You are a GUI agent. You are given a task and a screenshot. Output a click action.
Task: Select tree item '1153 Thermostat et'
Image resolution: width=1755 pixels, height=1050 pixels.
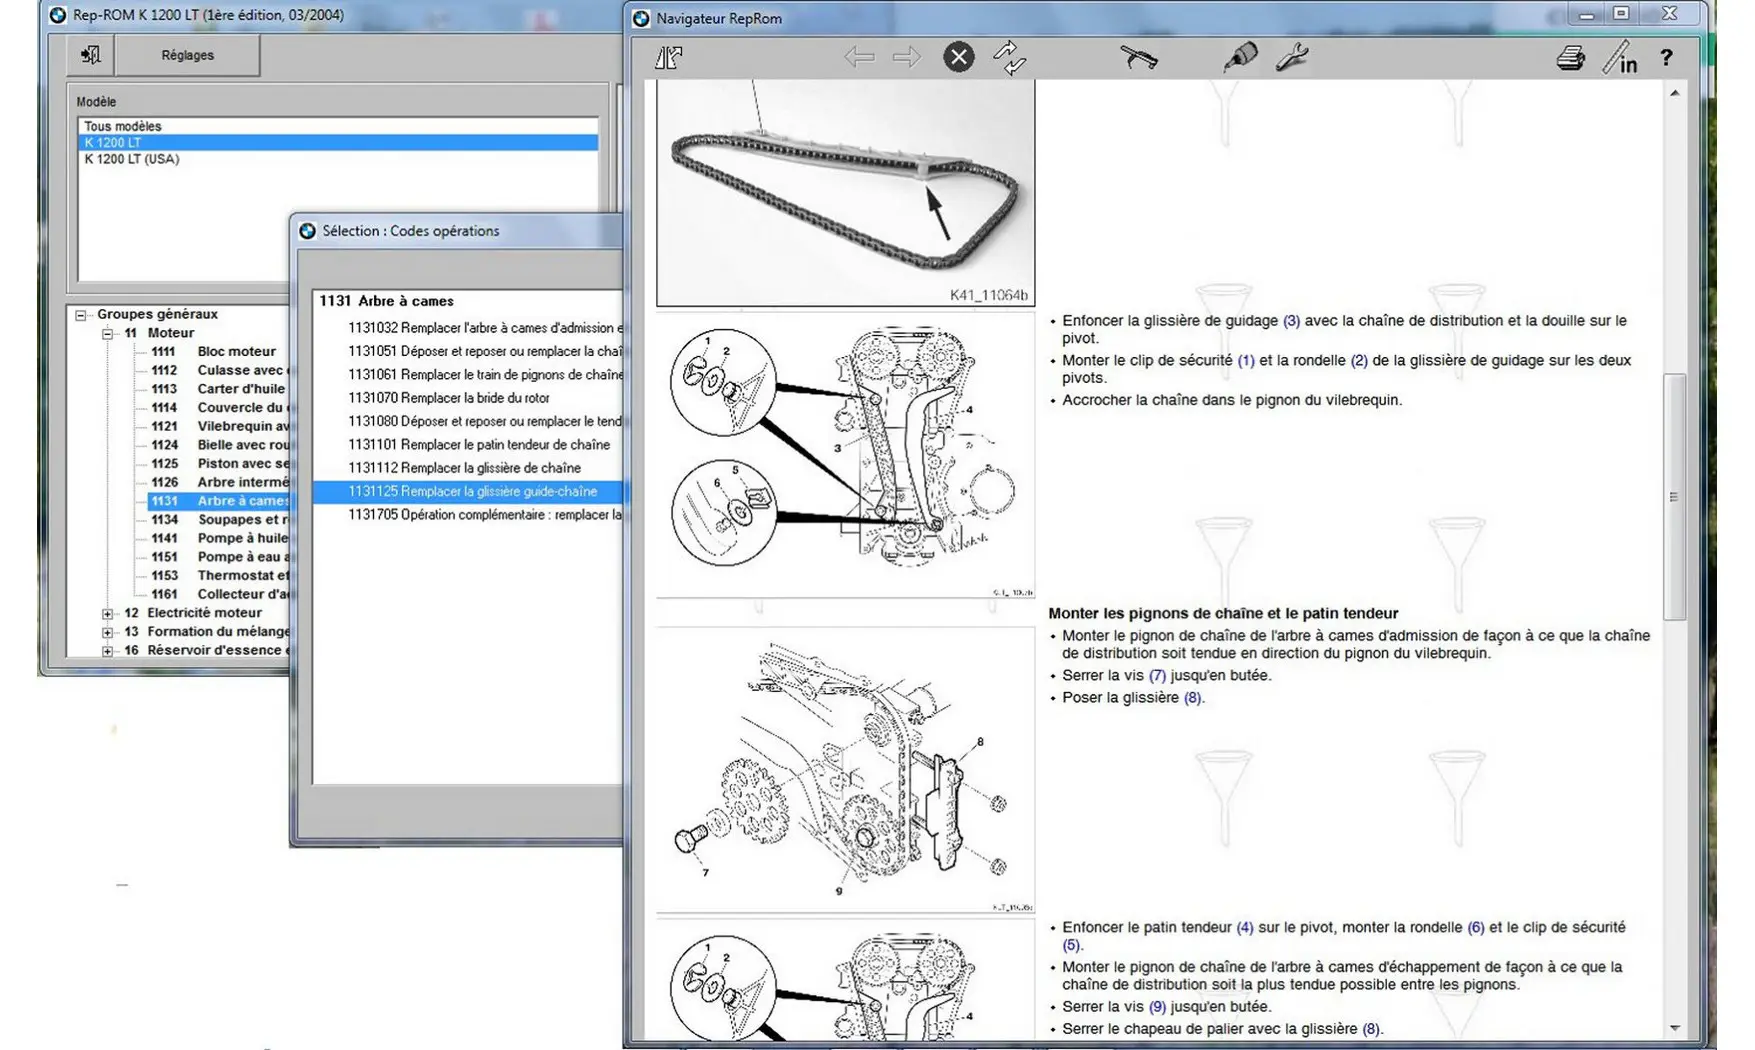[x=218, y=575]
